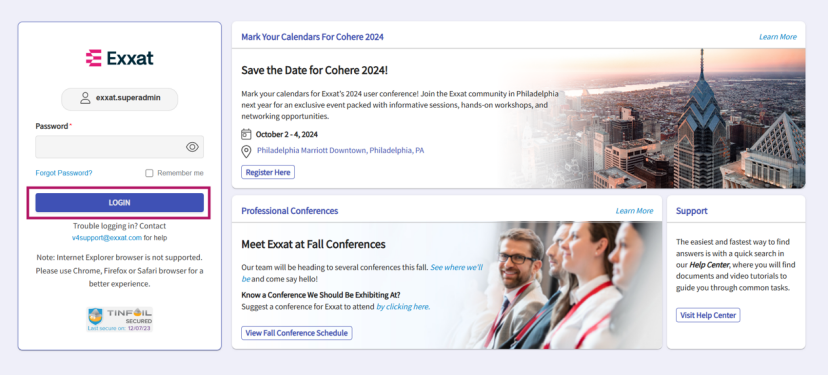Screen dimensions: 828x375
Task: Toggle password visibility eye icon
Action: (x=192, y=147)
